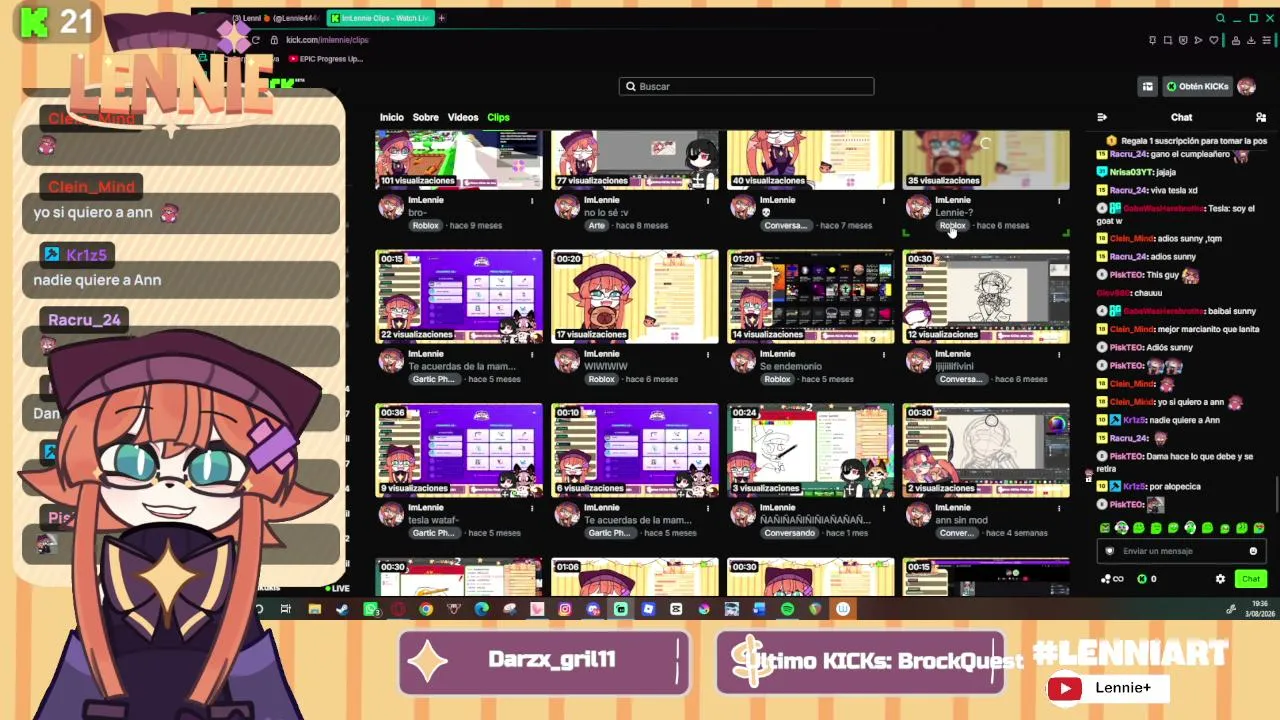This screenshot has height=720, width=1280.
Task: Open options menu for clip 'tesla wataf-'
Action: tap(531, 509)
